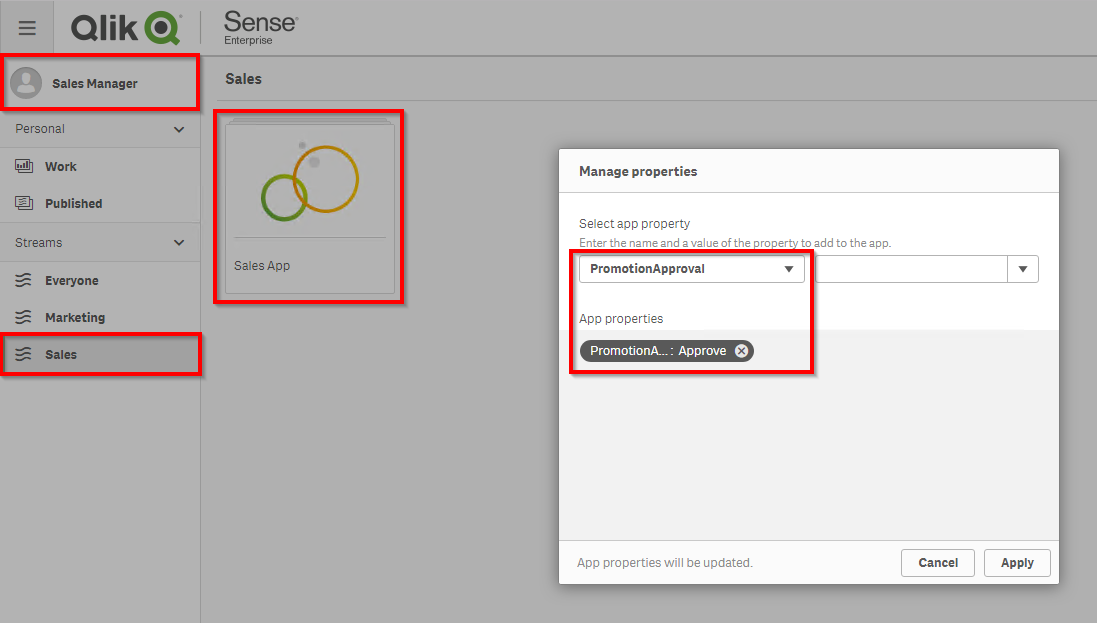This screenshot has width=1097, height=623.
Task: Click the 'App properties will be updated.' message
Action: coord(665,563)
